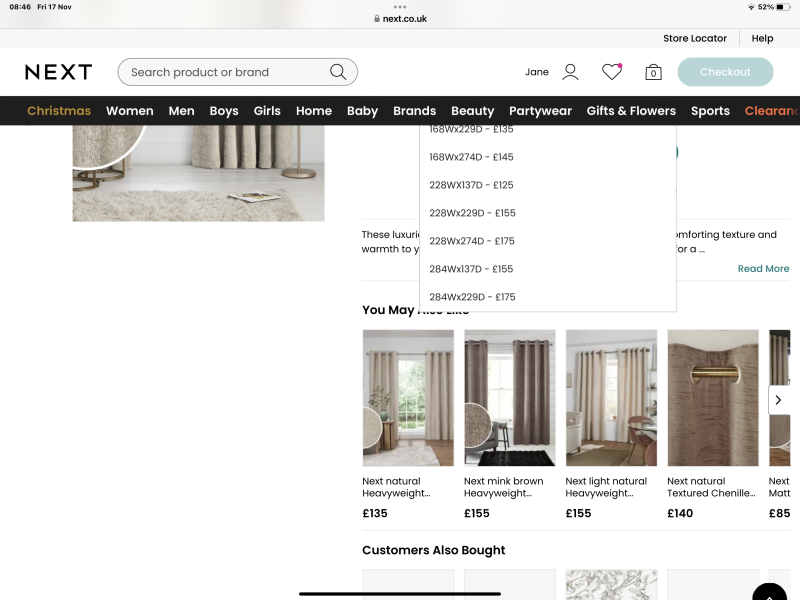The image size is (800, 600).
Task: Click the 'Customers Also Bought' heading
Action: pyautogui.click(x=434, y=550)
